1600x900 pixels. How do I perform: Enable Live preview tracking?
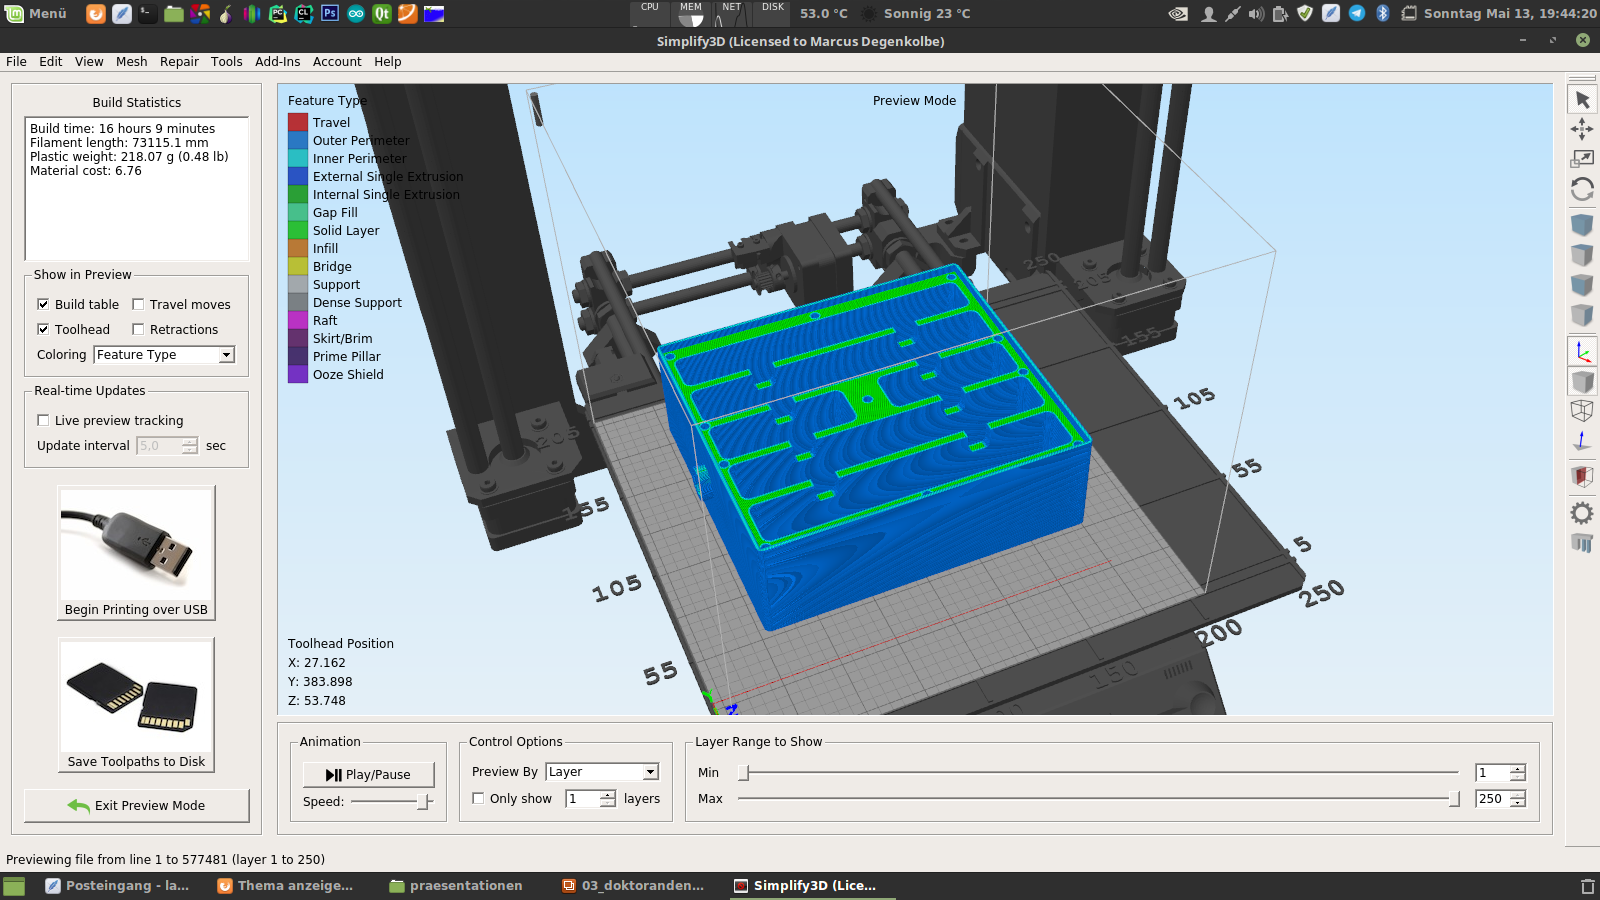43,420
